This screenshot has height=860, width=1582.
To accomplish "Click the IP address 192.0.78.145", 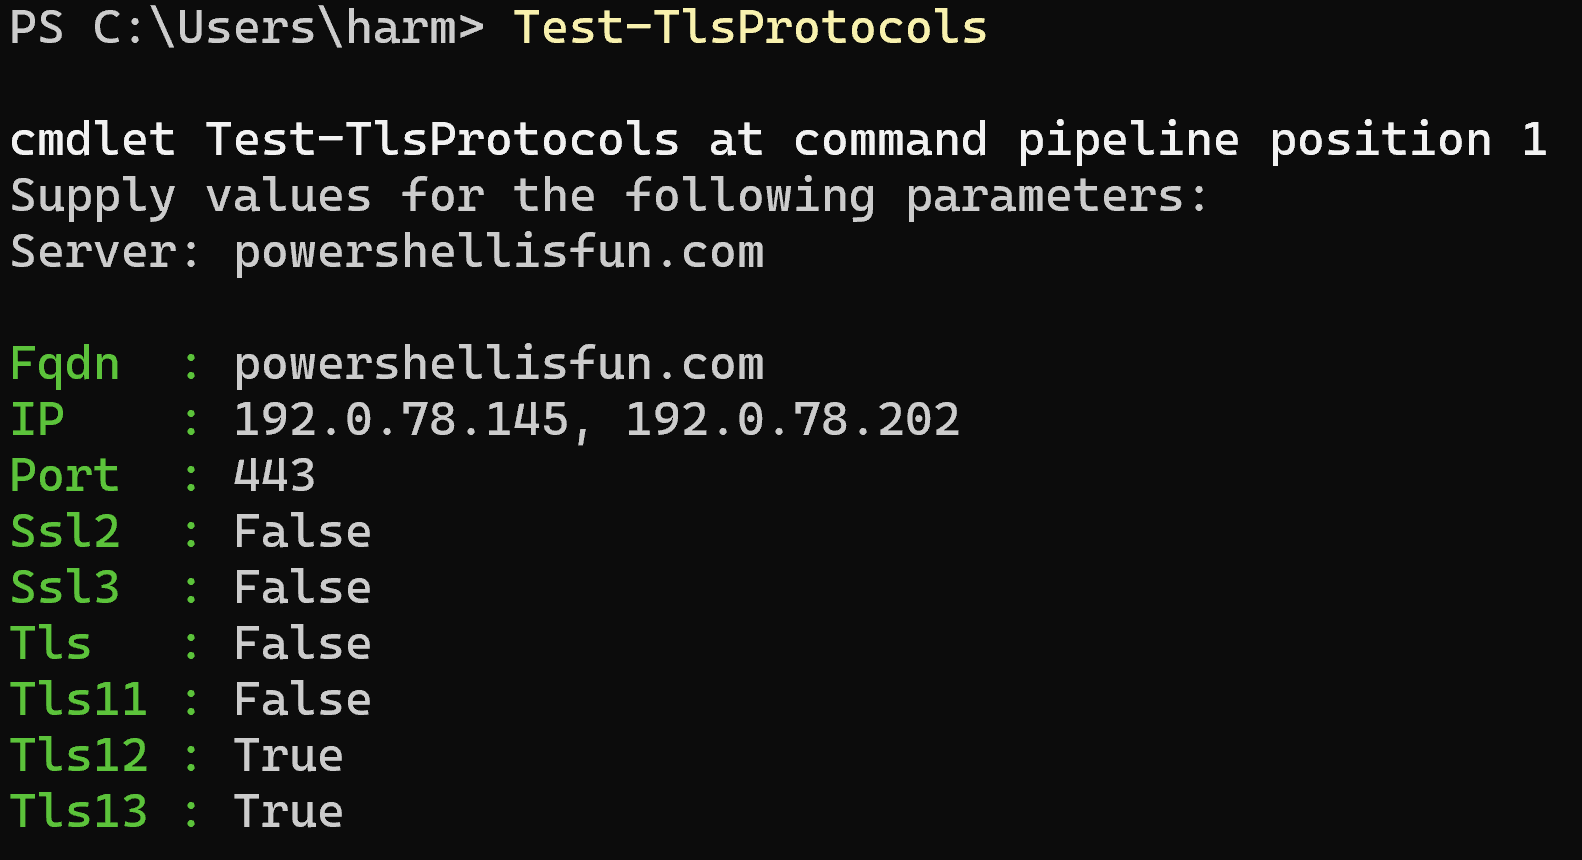I will point(401,420).
